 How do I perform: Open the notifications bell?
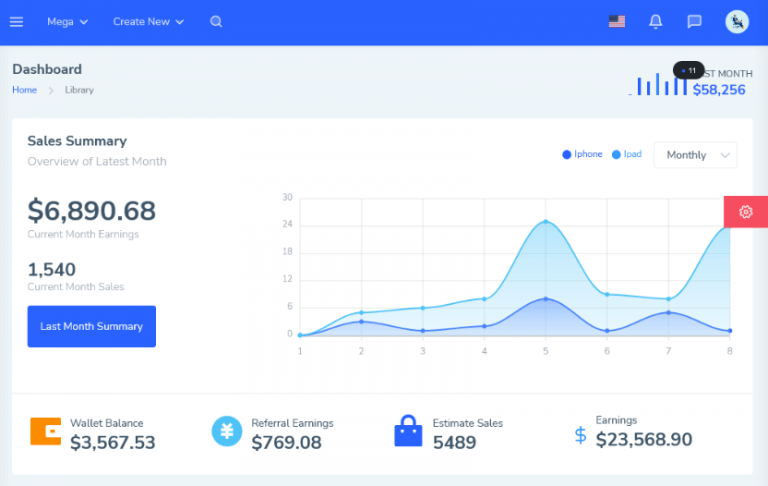(655, 22)
